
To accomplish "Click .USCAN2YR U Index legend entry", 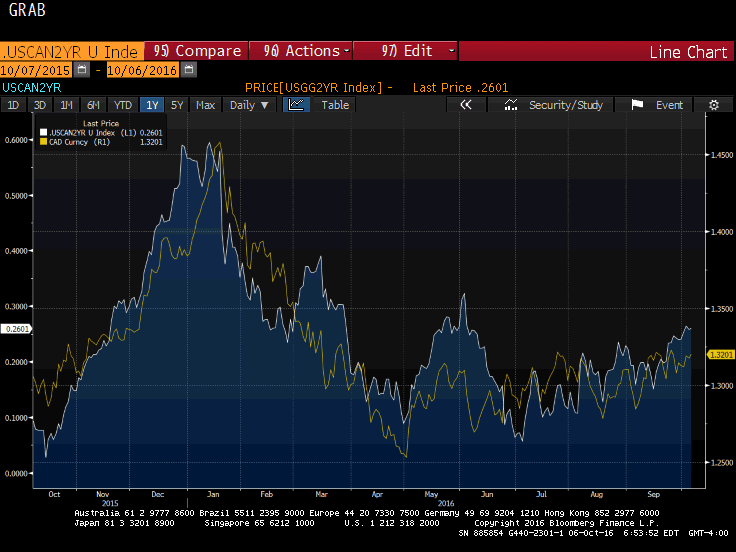I will click(101, 133).
